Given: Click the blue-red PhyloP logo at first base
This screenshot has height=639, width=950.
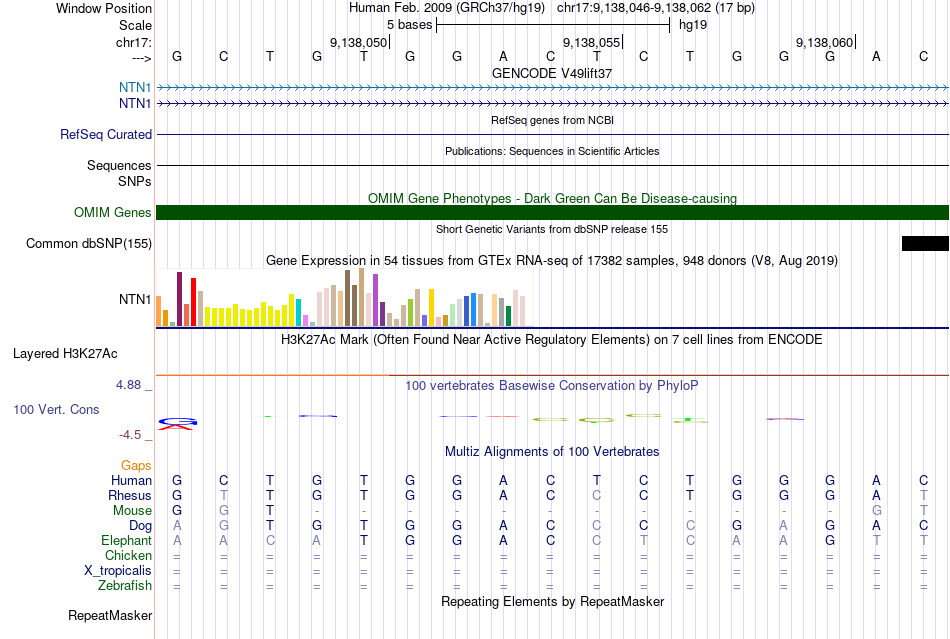Looking at the screenshot, I should pos(178,423).
